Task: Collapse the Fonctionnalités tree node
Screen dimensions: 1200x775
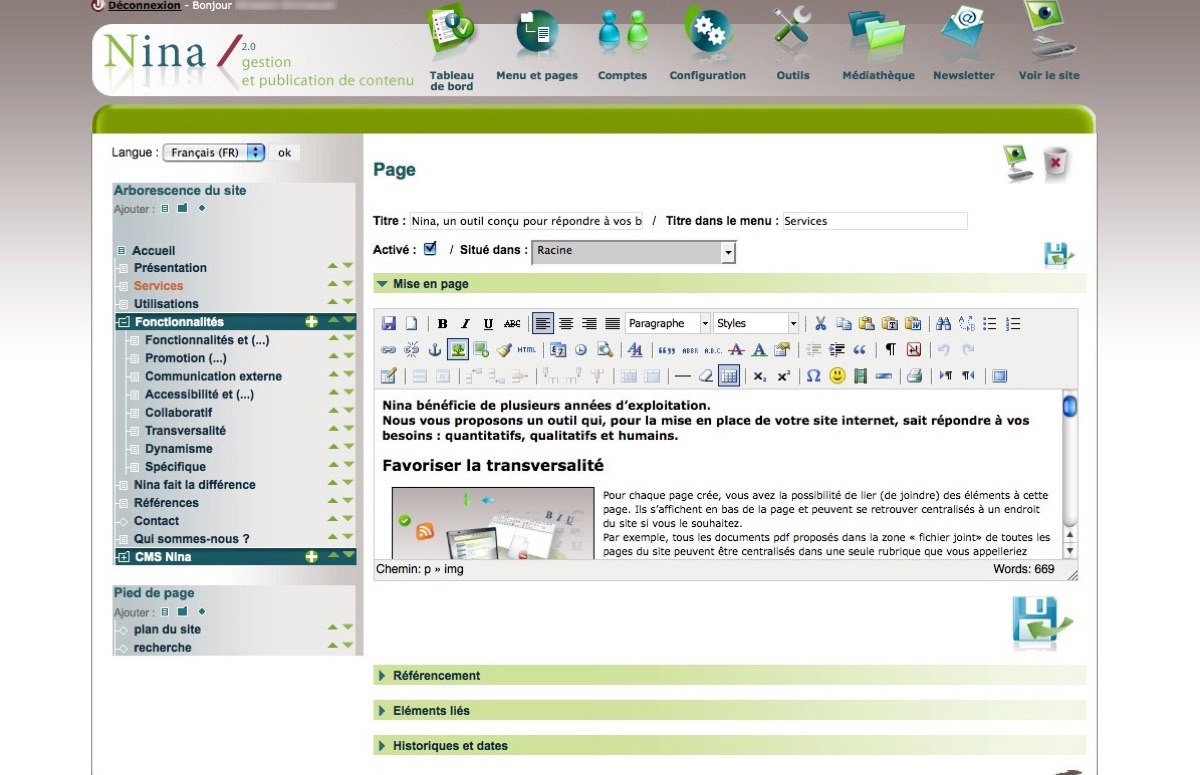Action: click(124, 322)
